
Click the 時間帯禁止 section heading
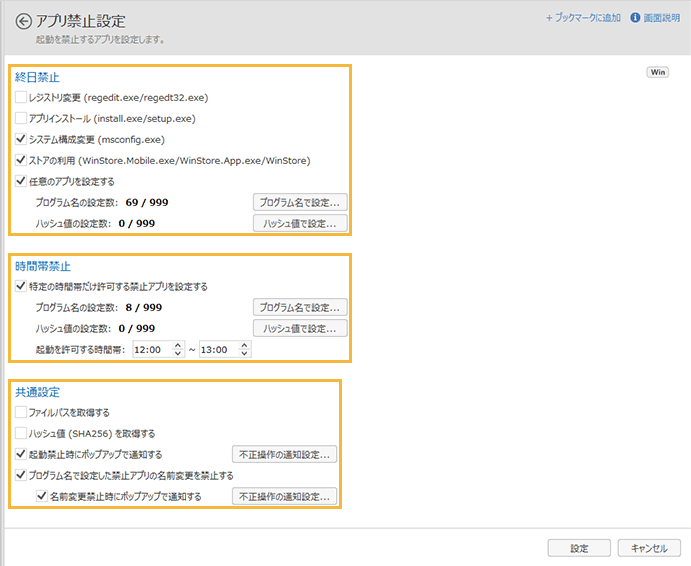click(x=43, y=266)
